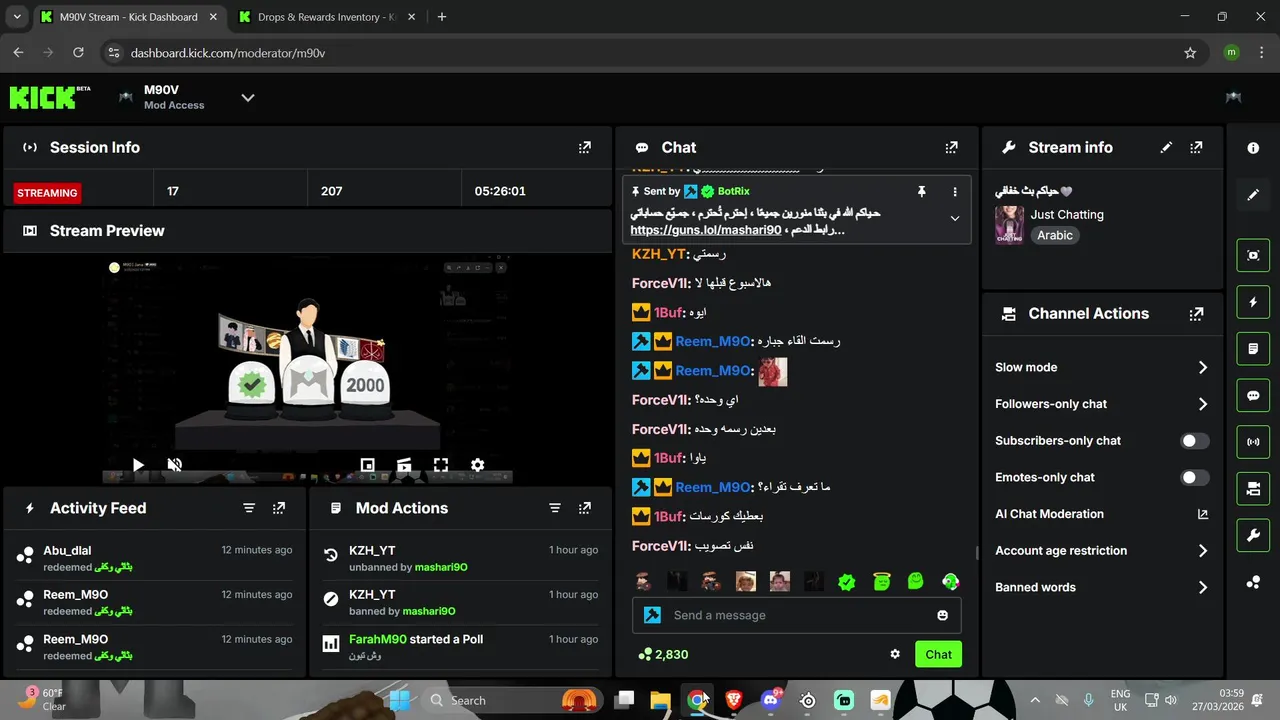The image size is (1280, 720).
Task: Toggle Channel Actions widget sidebar icon
Action: pos(1253,489)
